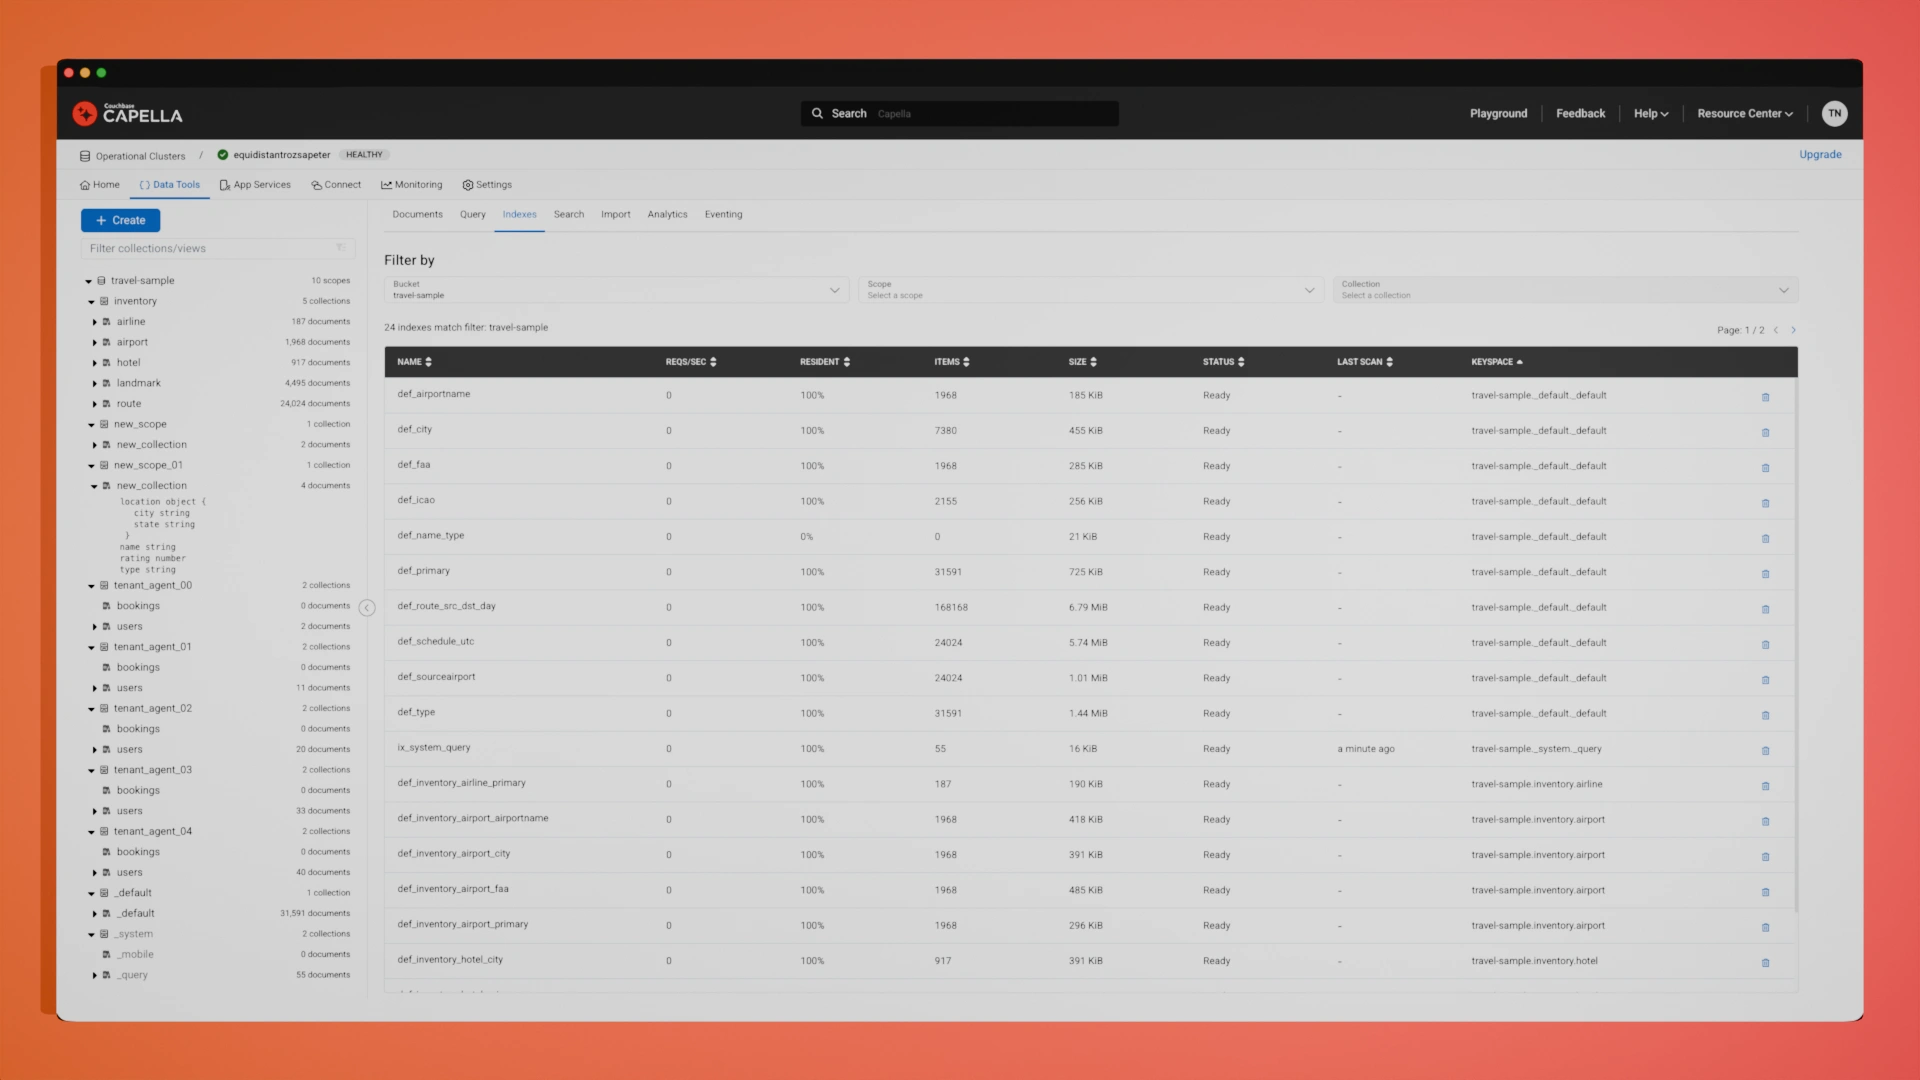Sort indexes by SIZE column

1082,362
